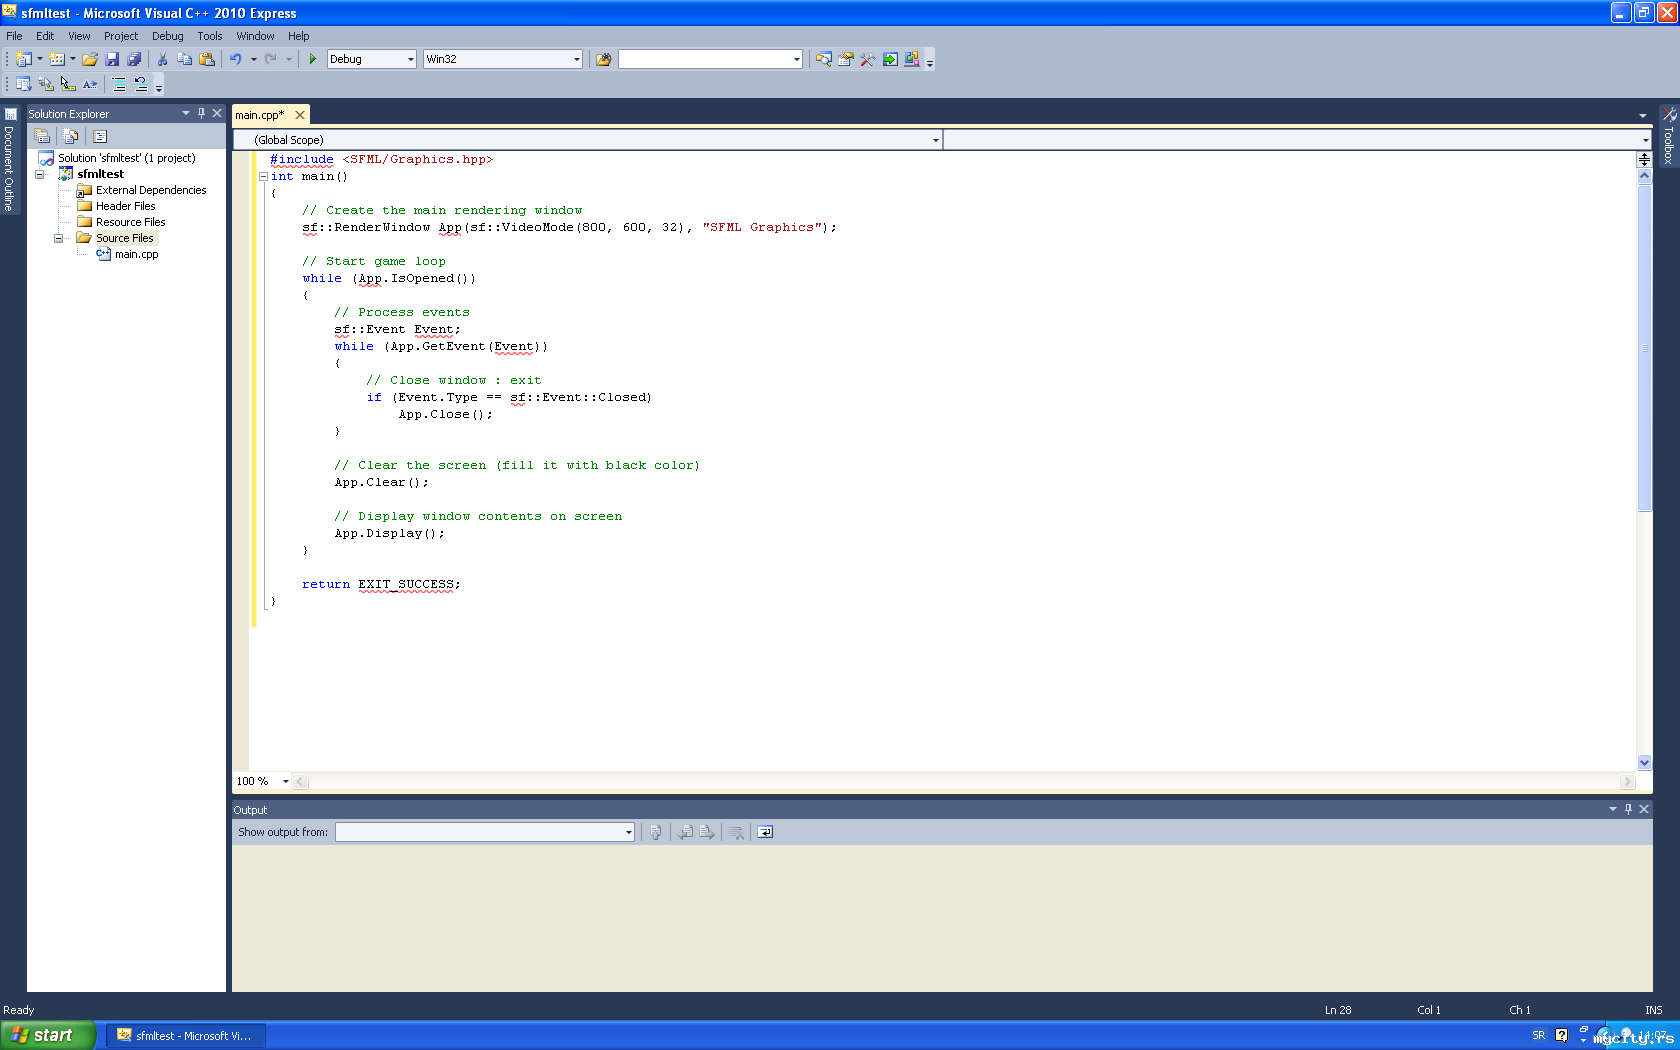The height and width of the screenshot is (1050, 1680).
Task: Toggle word wrap in the Output panel
Action: pos(765,832)
